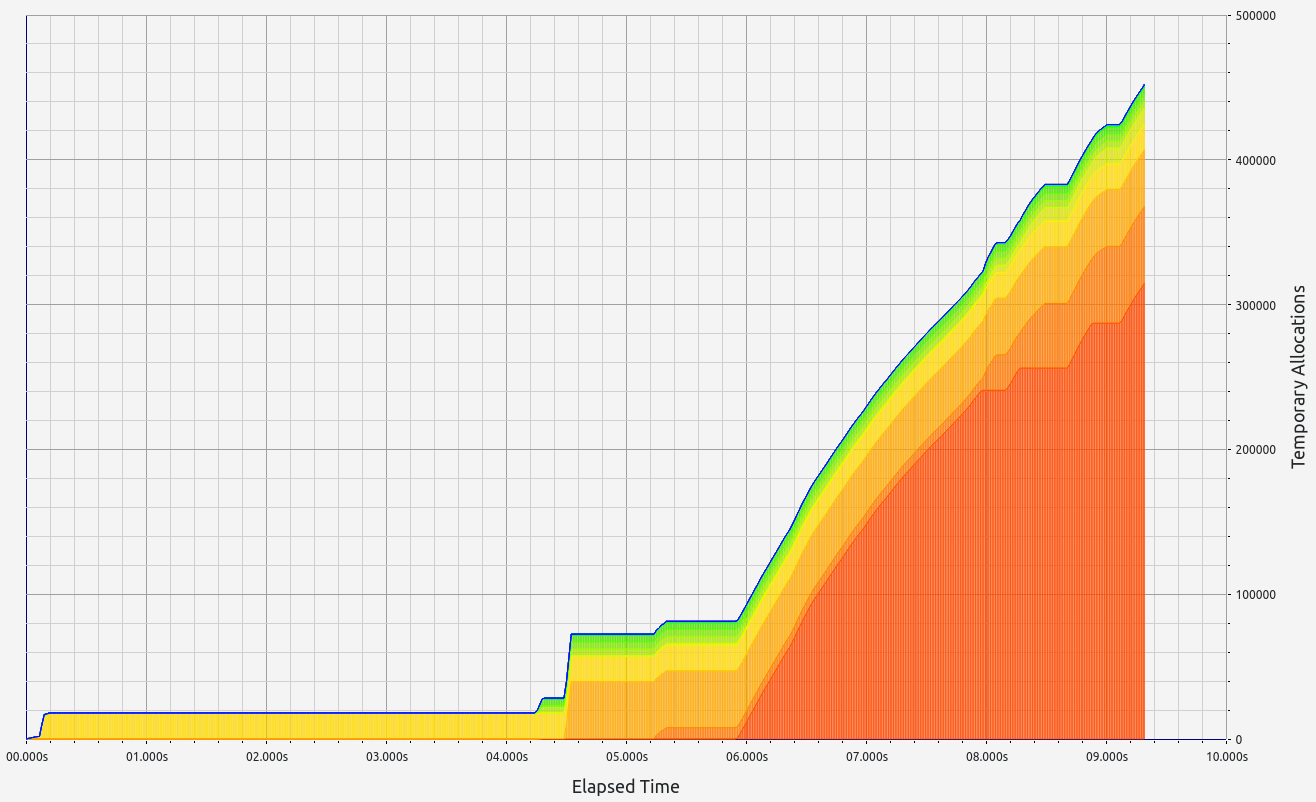
Task: Select the 08.000s tick label
Action: pos(987,758)
